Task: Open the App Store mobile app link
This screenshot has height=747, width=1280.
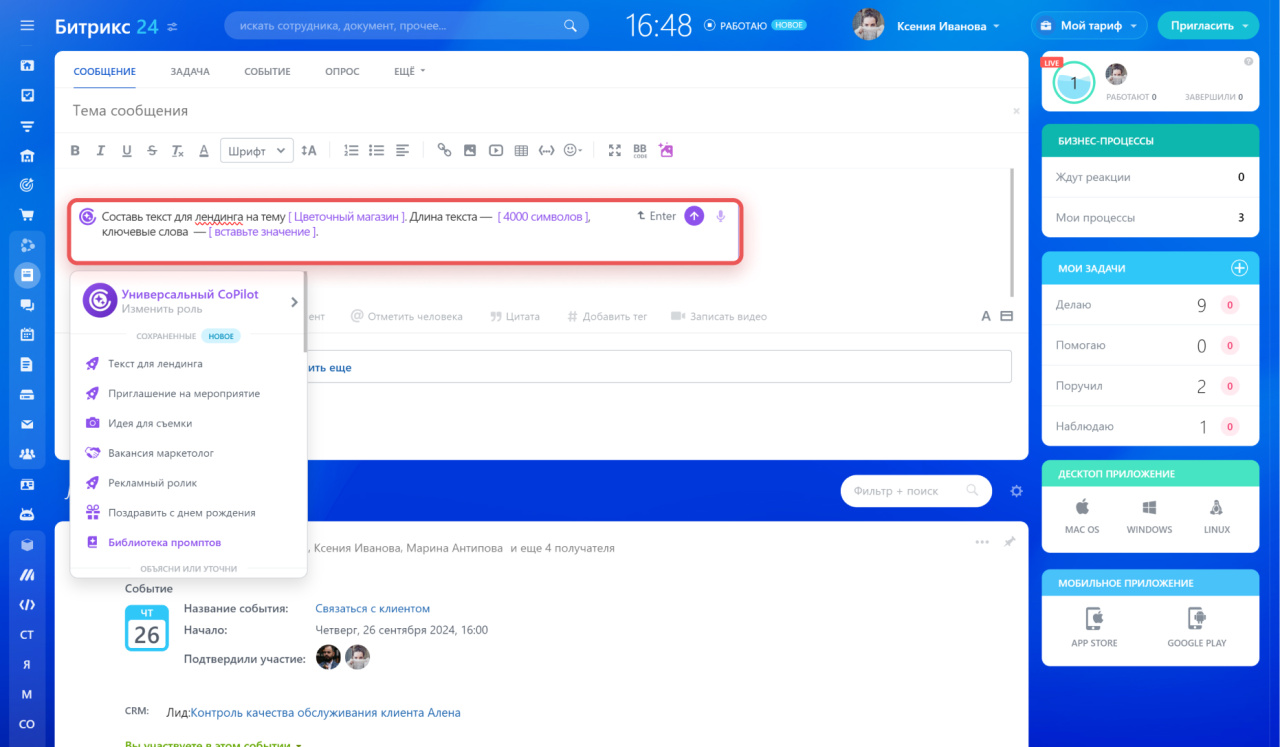Action: (1094, 627)
